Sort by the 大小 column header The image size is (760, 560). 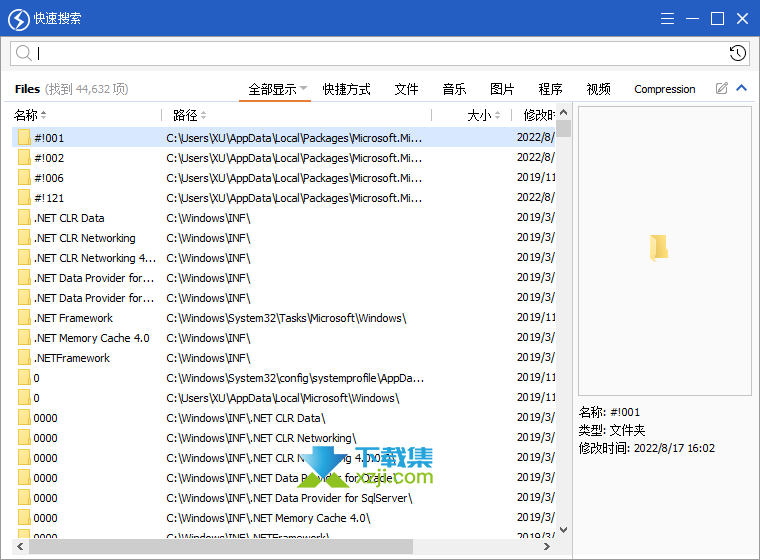(480, 115)
